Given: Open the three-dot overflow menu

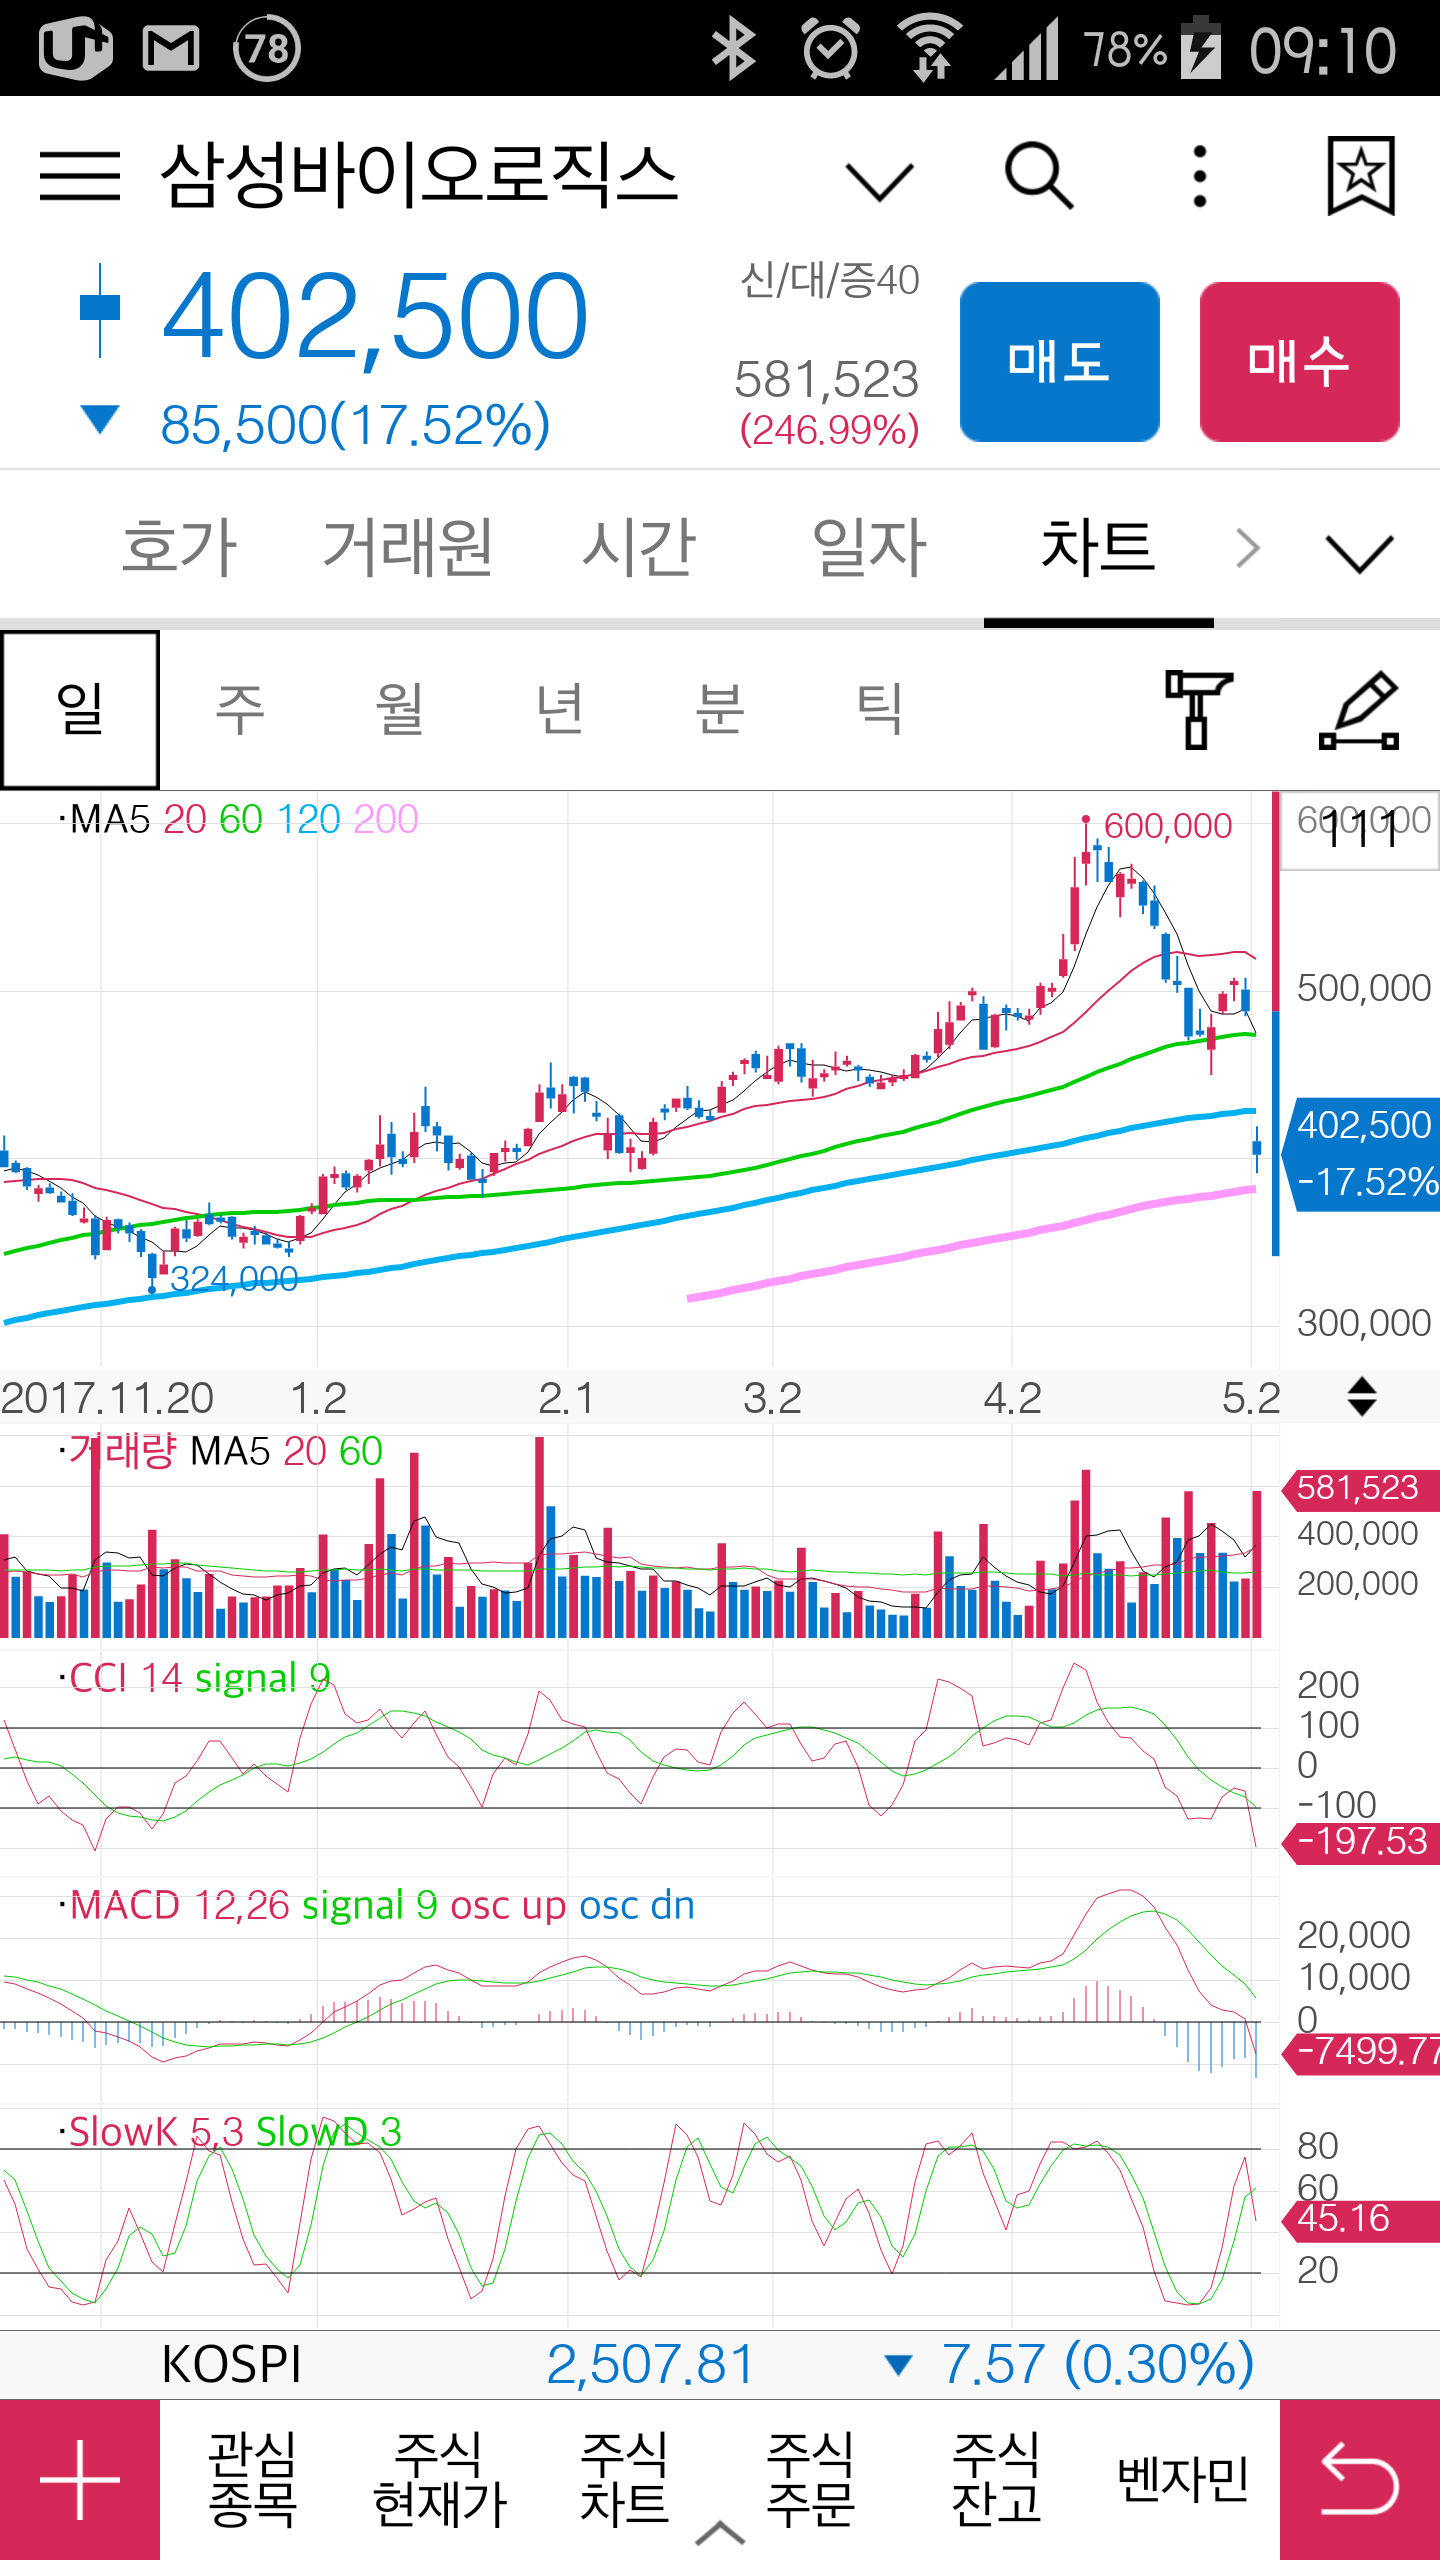Looking at the screenshot, I should coord(1200,176).
